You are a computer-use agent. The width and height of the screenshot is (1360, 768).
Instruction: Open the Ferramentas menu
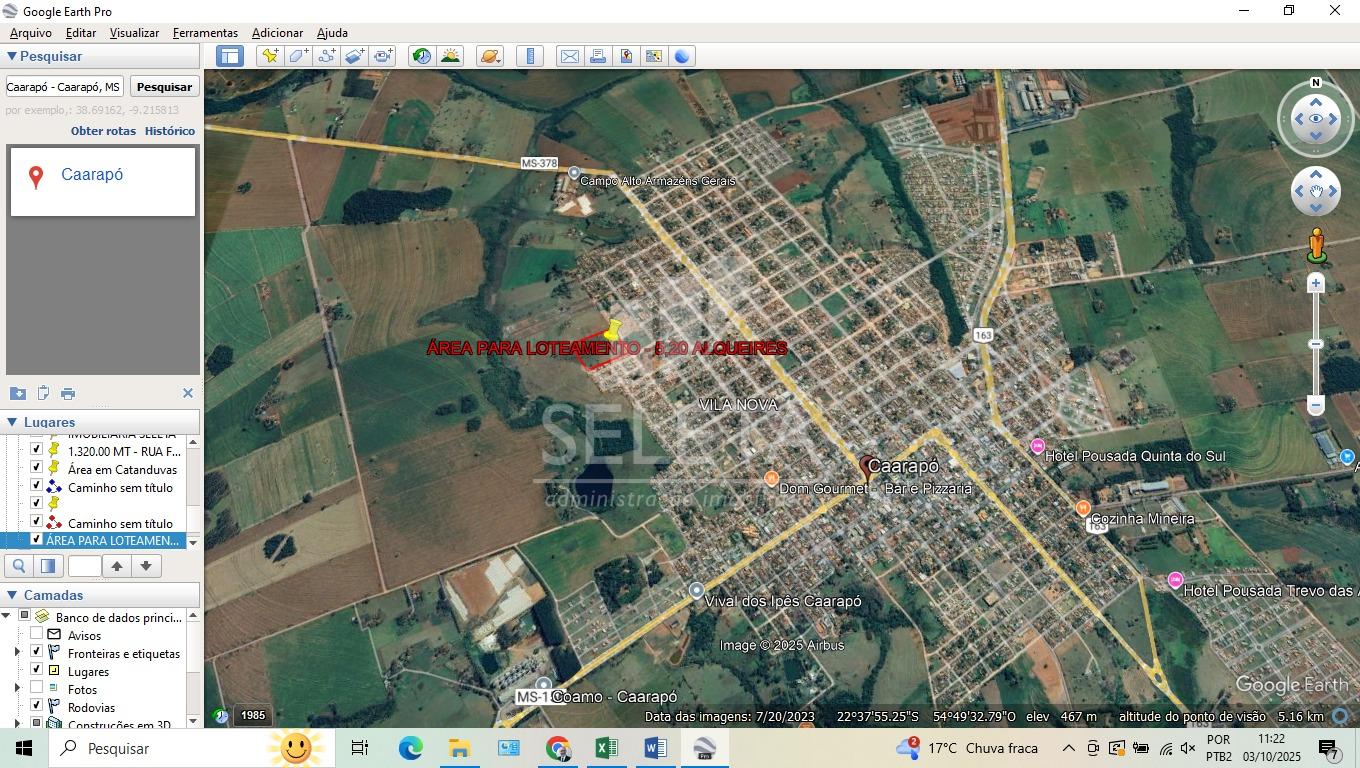(x=205, y=33)
